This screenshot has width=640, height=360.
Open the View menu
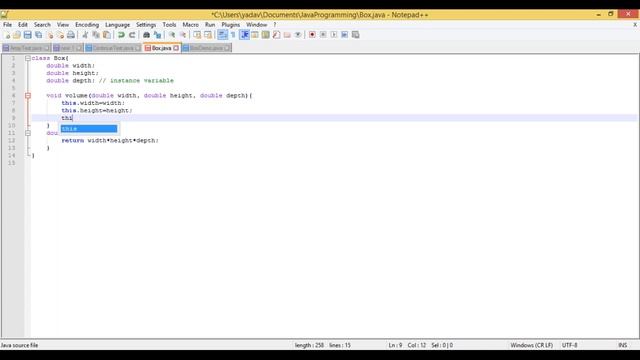click(x=63, y=25)
